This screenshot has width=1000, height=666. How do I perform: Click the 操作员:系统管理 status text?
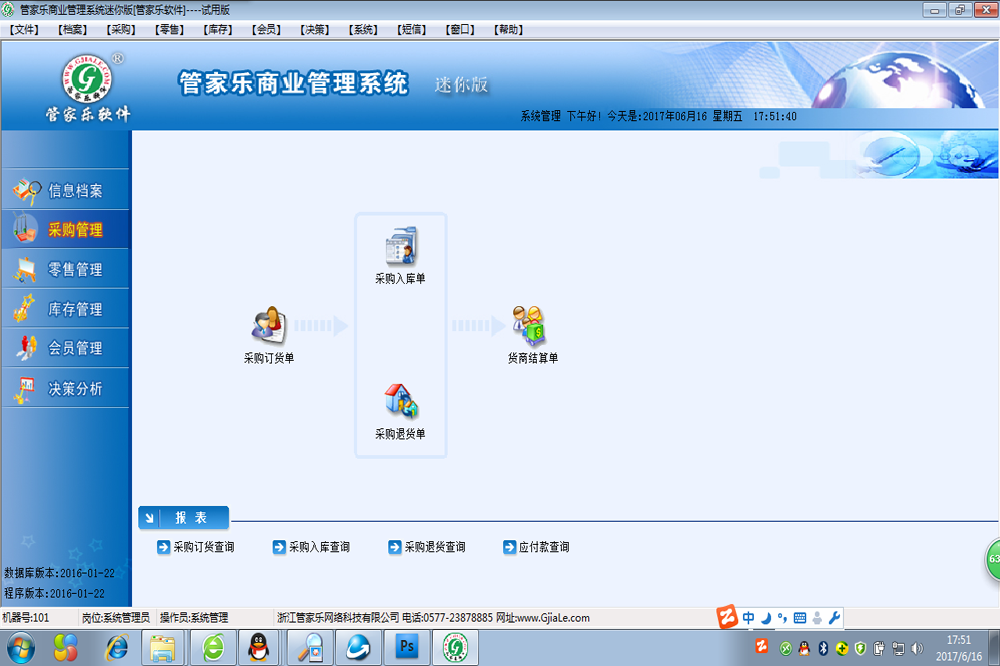(x=194, y=618)
